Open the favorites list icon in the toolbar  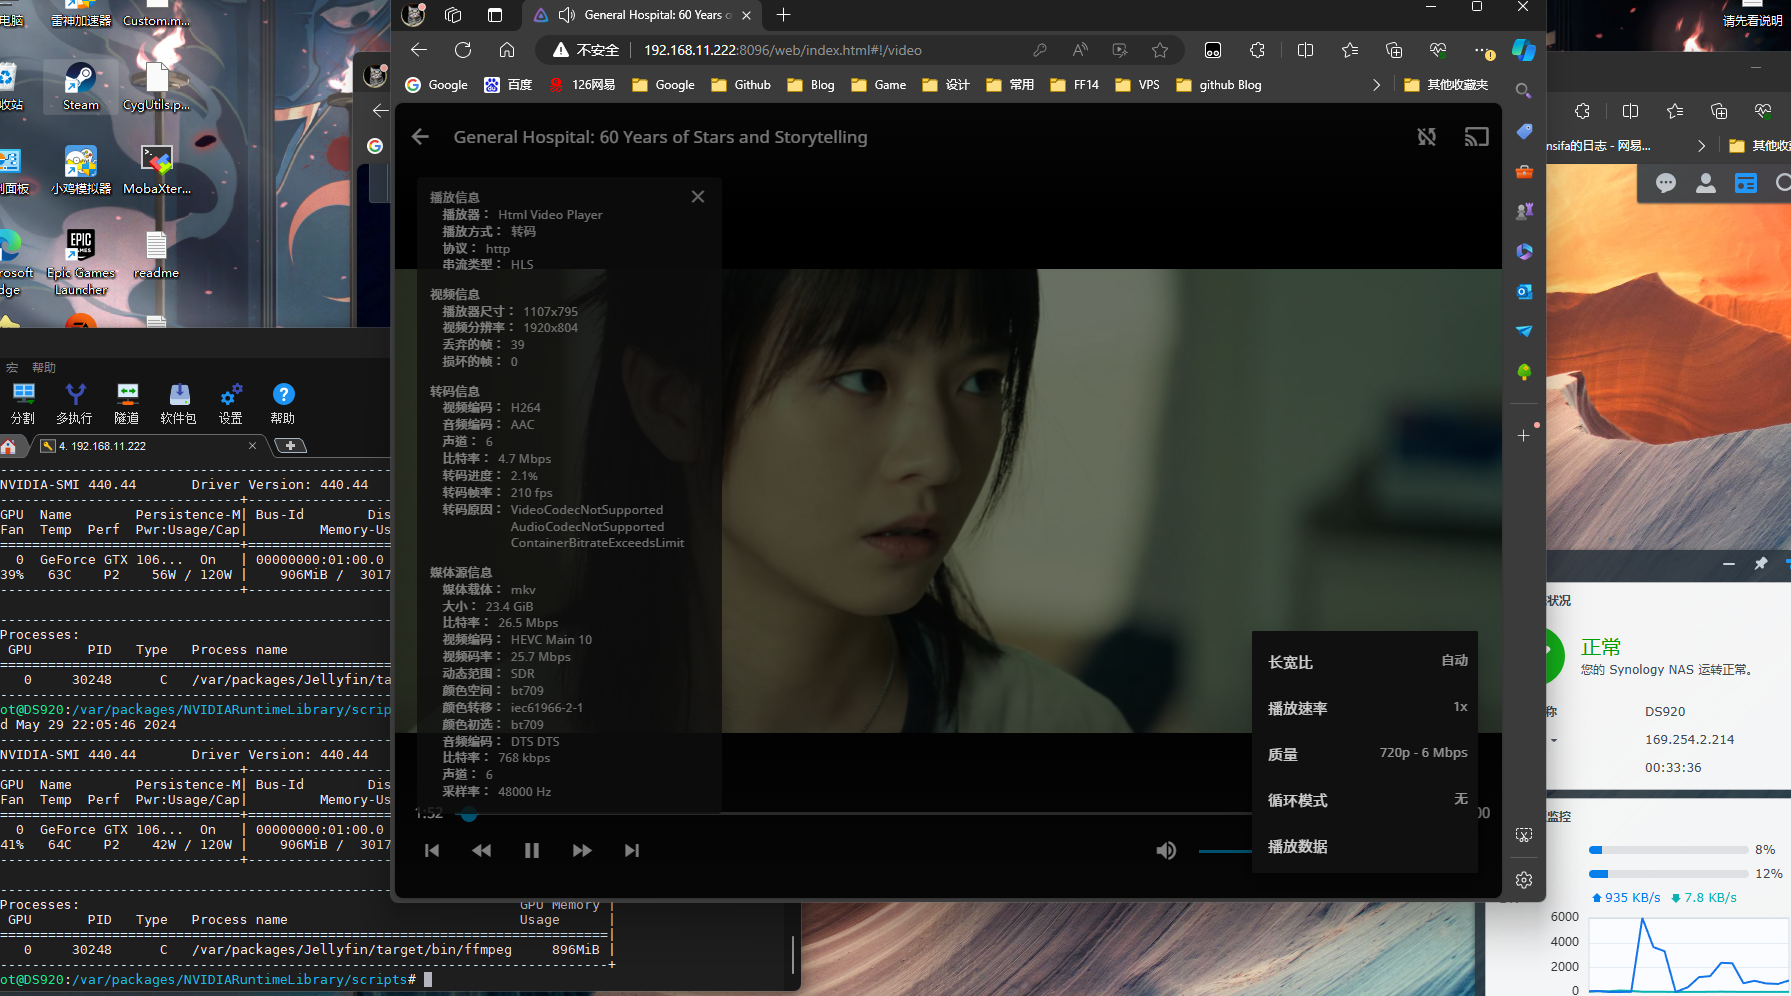click(1350, 50)
